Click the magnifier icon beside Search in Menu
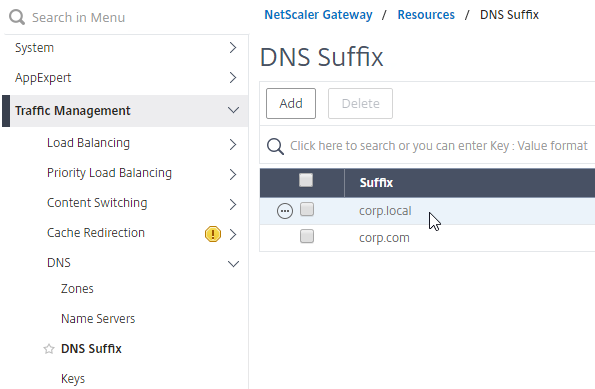Screen dimensions: 595x389 (17, 17)
